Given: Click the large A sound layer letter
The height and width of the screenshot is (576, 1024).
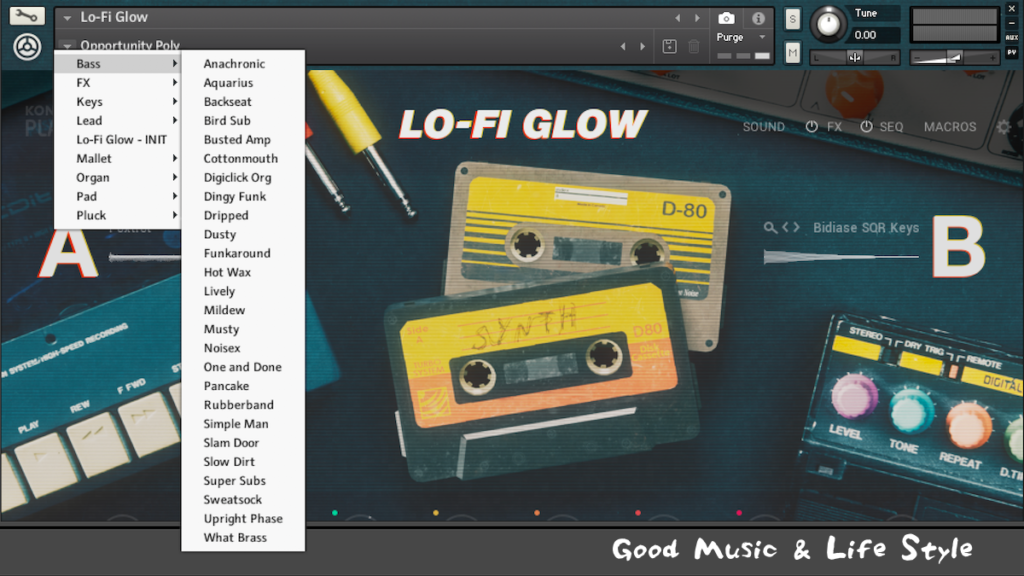Looking at the screenshot, I should point(68,253).
